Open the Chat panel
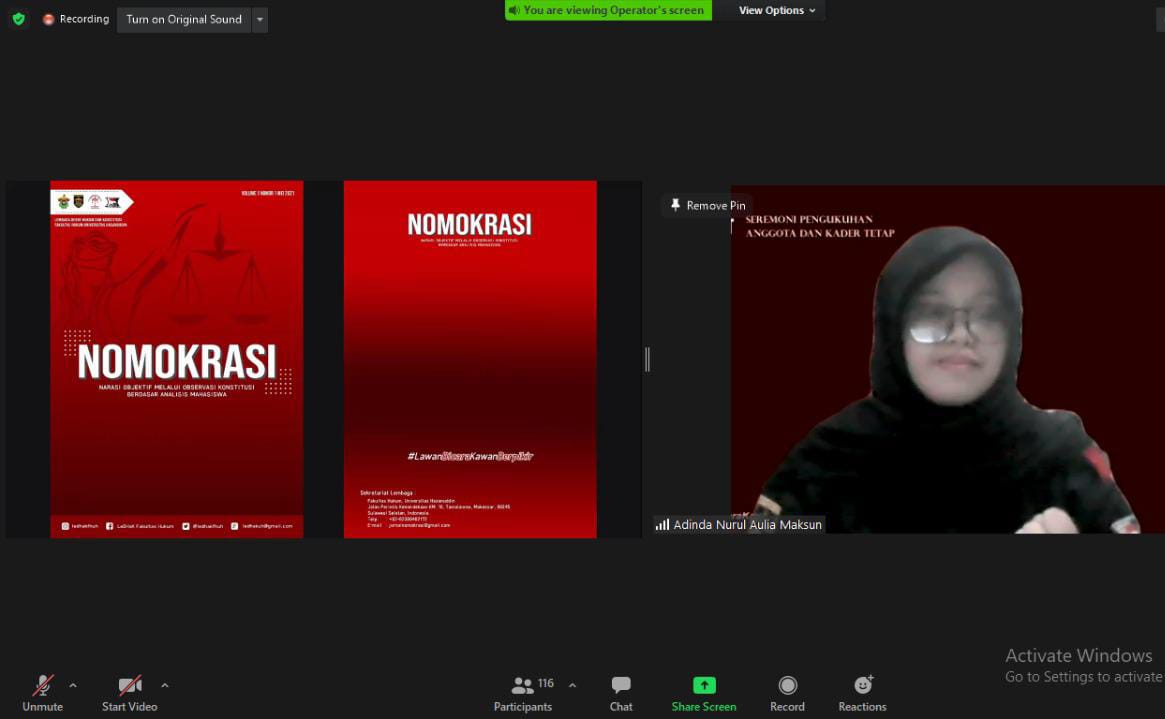 click(x=621, y=694)
